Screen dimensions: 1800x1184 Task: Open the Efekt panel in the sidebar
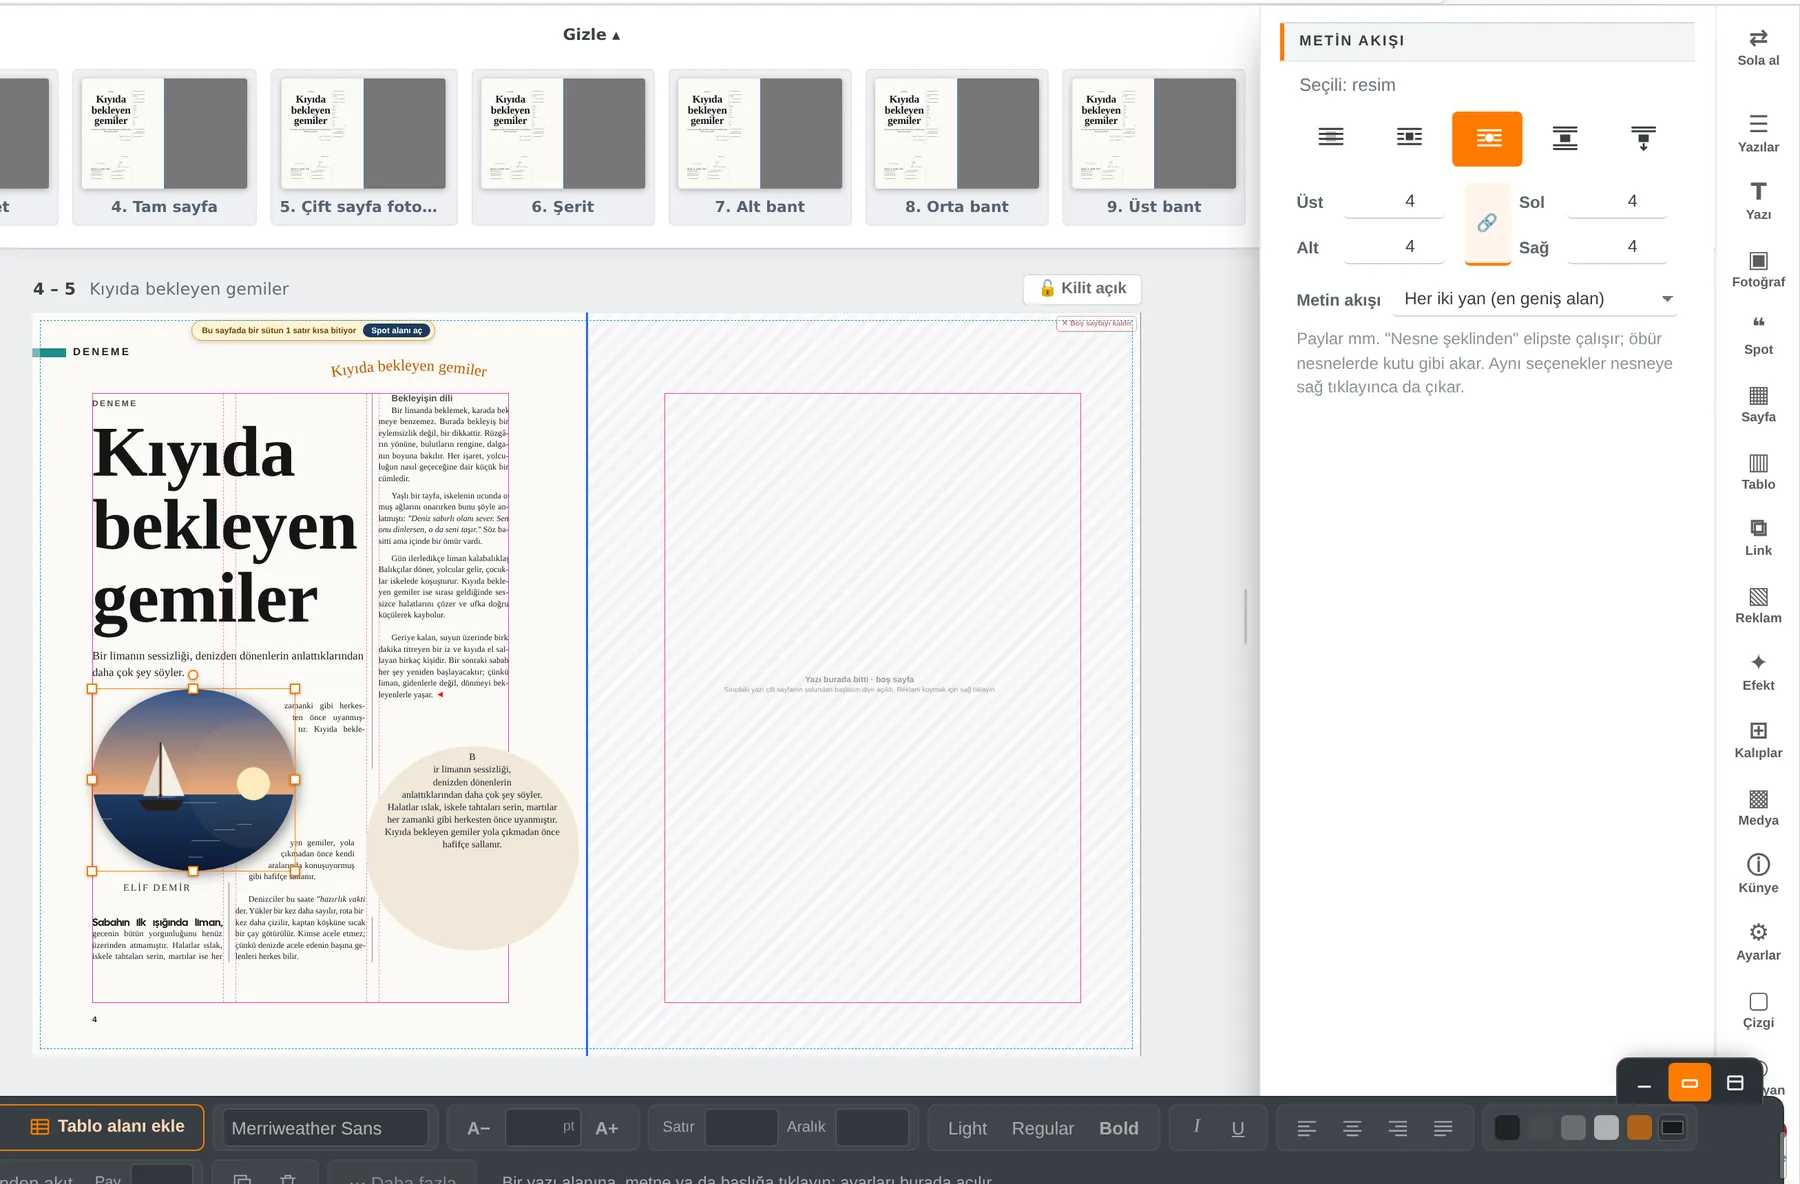pos(1758,672)
